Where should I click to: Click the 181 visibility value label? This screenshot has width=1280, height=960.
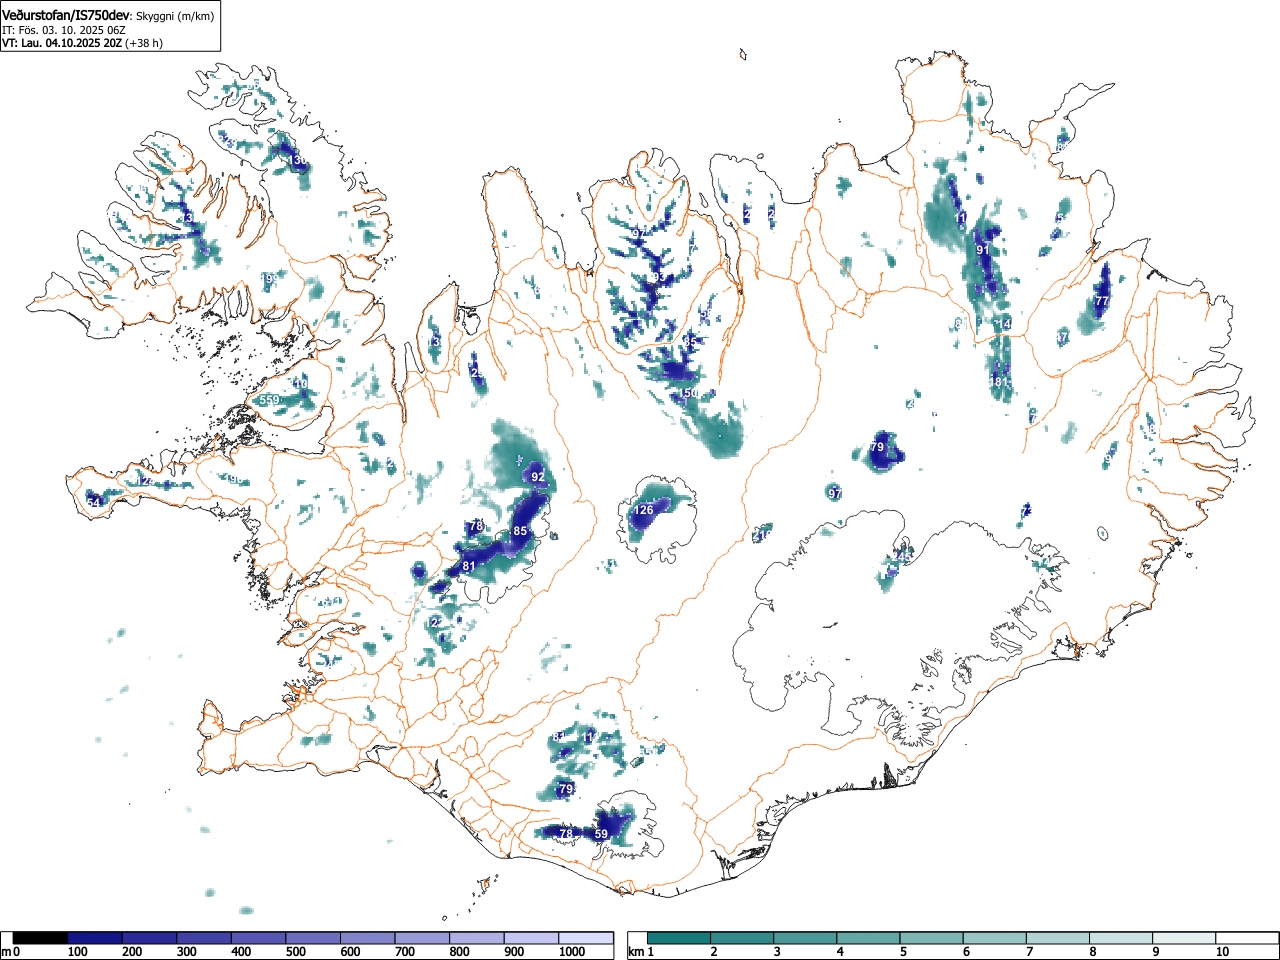coord(999,382)
